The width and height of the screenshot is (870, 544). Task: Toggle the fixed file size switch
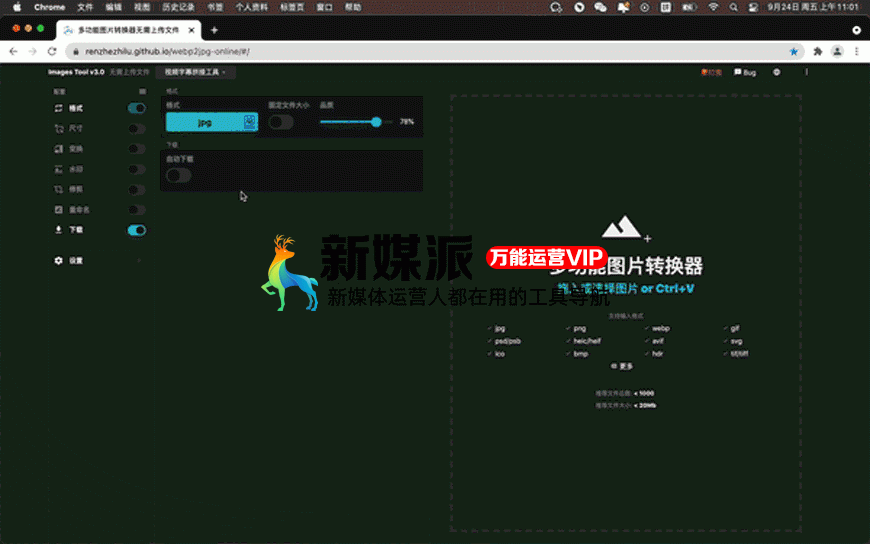[281, 122]
